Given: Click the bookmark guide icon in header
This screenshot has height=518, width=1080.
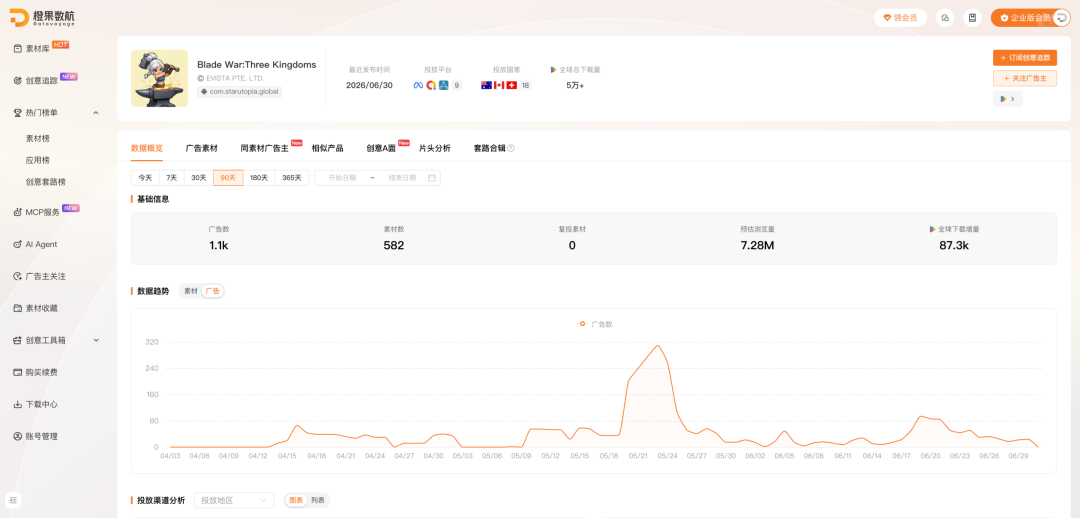Looking at the screenshot, I should [972, 18].
